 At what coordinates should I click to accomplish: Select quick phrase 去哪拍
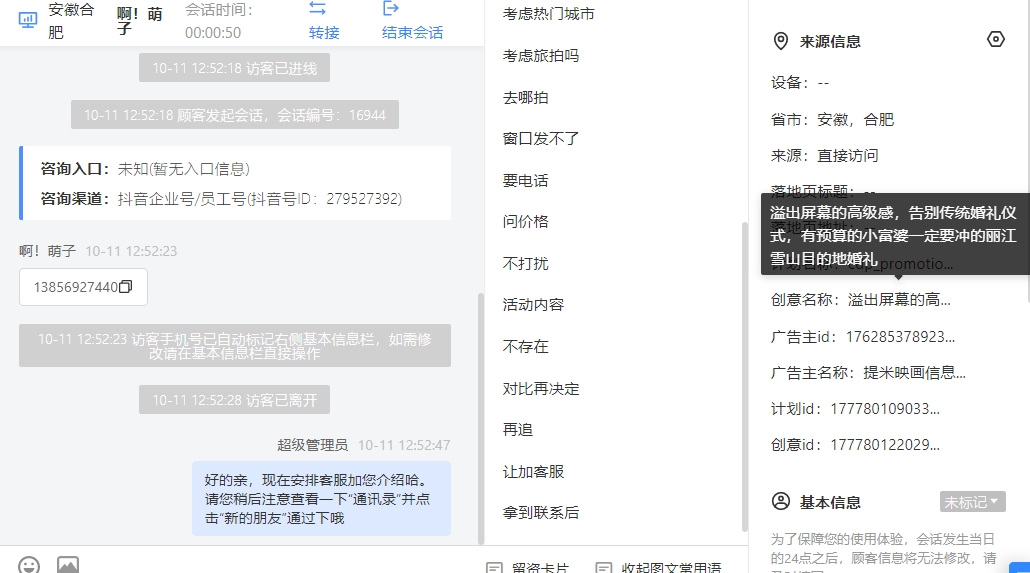[525, 97]
